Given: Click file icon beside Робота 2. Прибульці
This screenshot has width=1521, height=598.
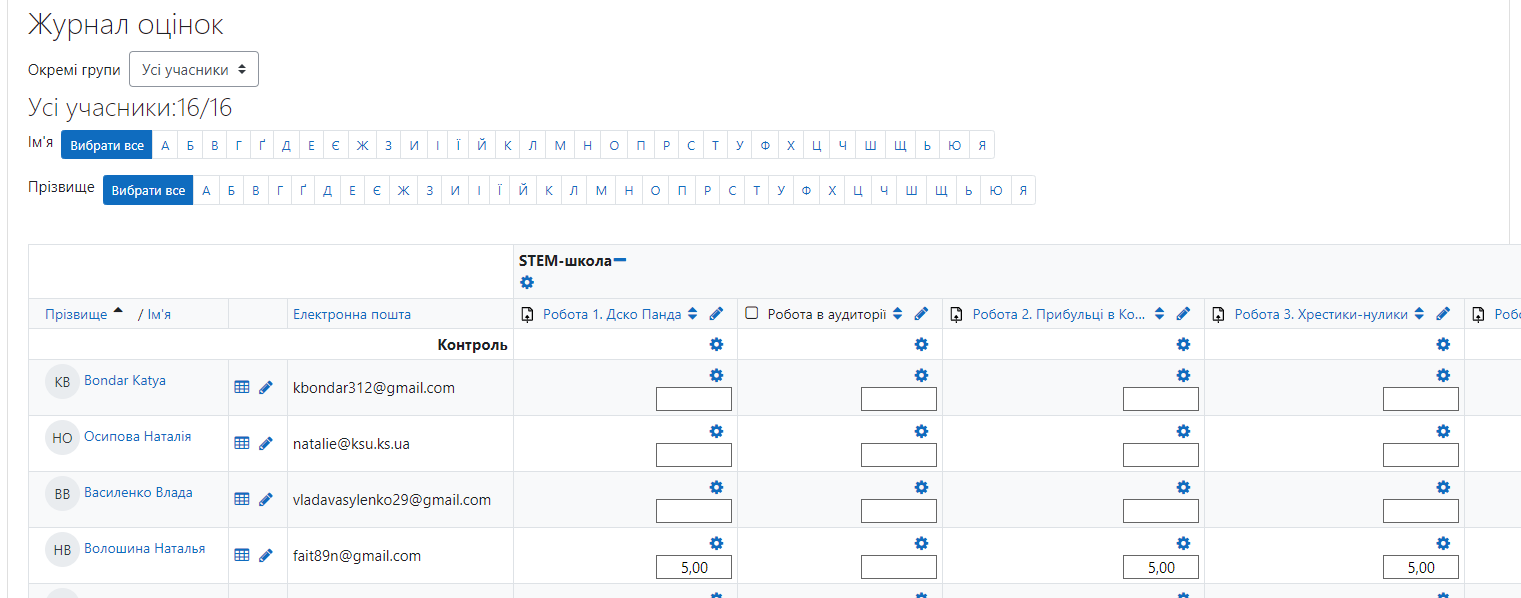Looking at the screenshot, I should tap(956, 314).
